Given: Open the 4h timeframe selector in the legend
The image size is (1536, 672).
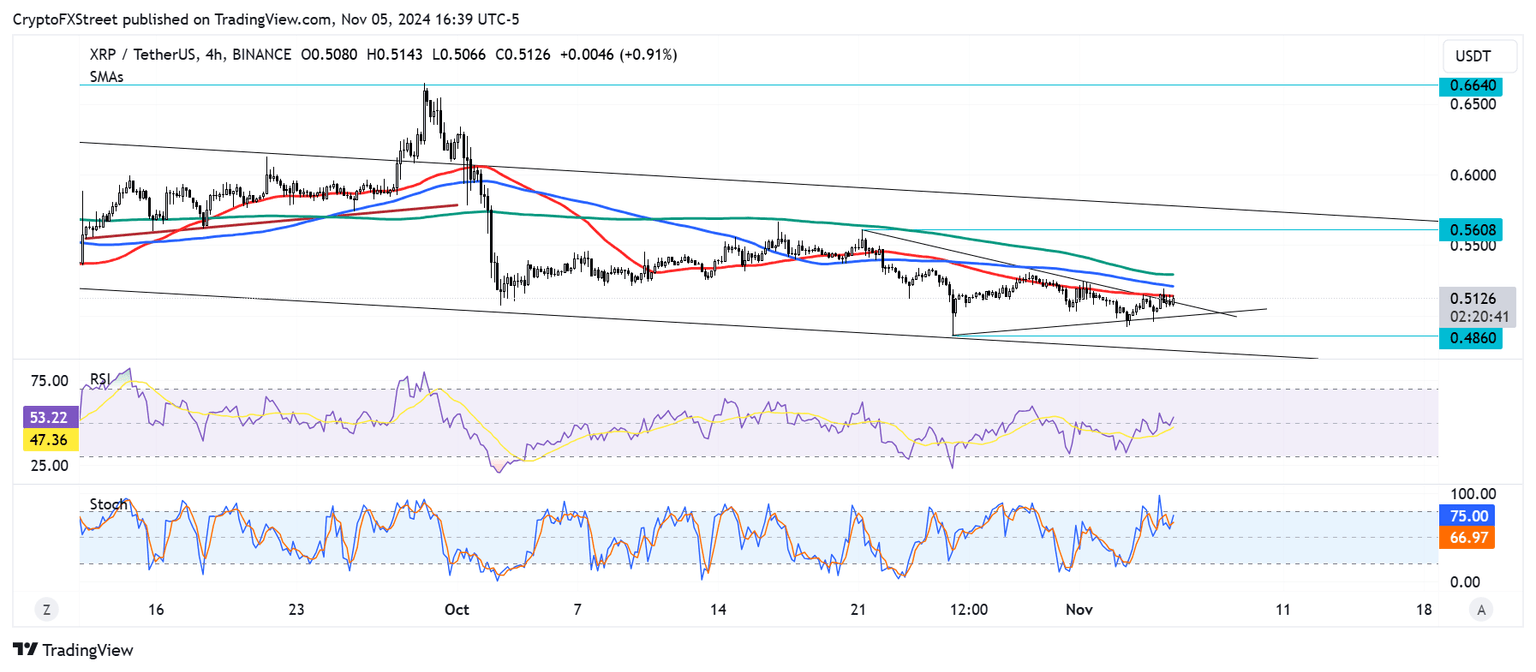Looking at the screenshot, I should coord(215,54).
